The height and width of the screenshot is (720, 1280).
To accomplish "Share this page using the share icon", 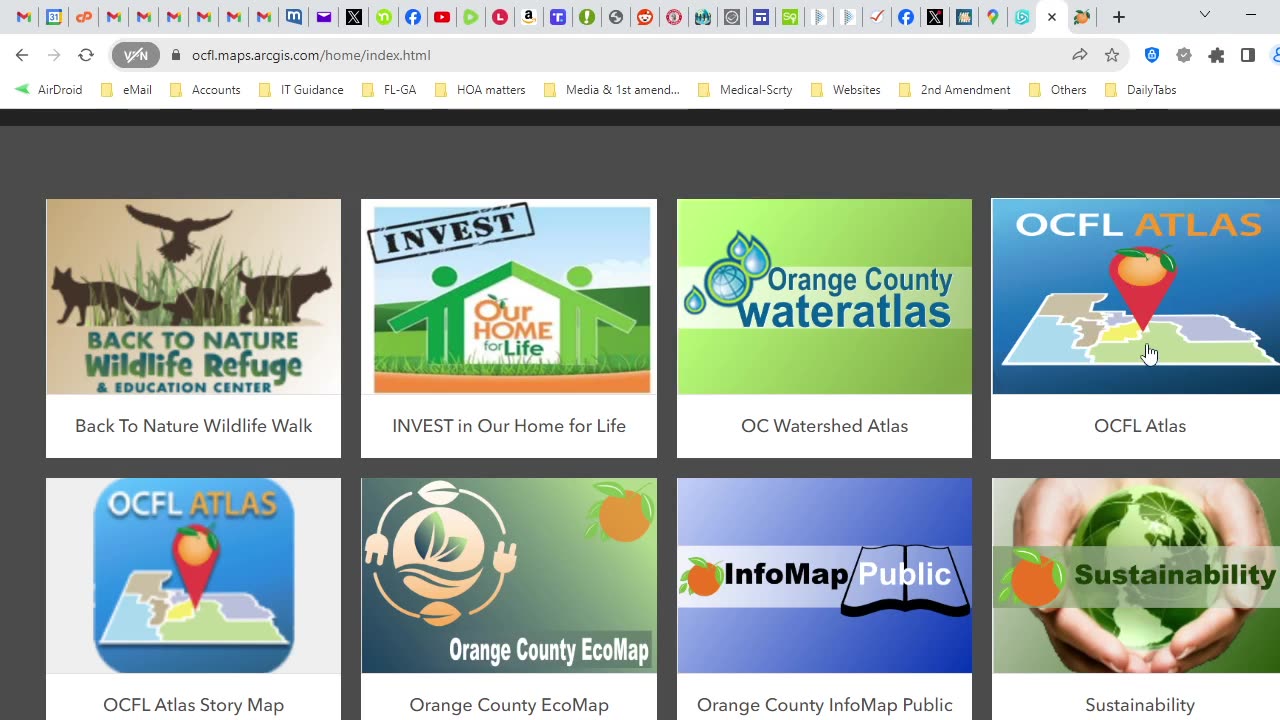I will coord(1080,55).
